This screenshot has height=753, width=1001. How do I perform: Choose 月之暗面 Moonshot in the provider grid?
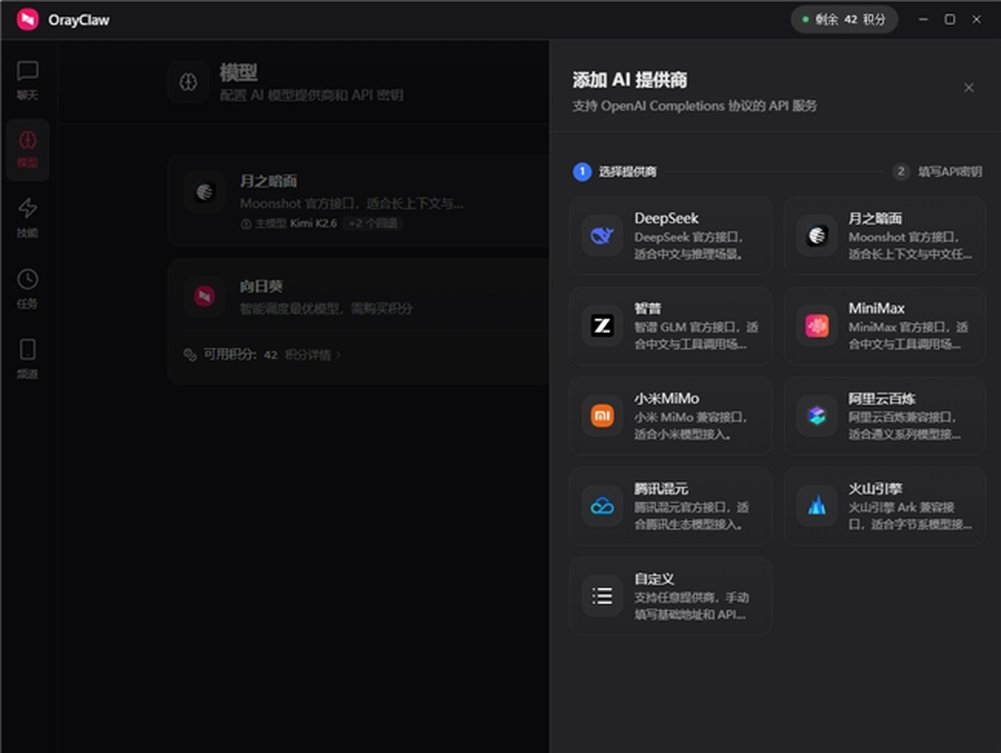(884, 236)
